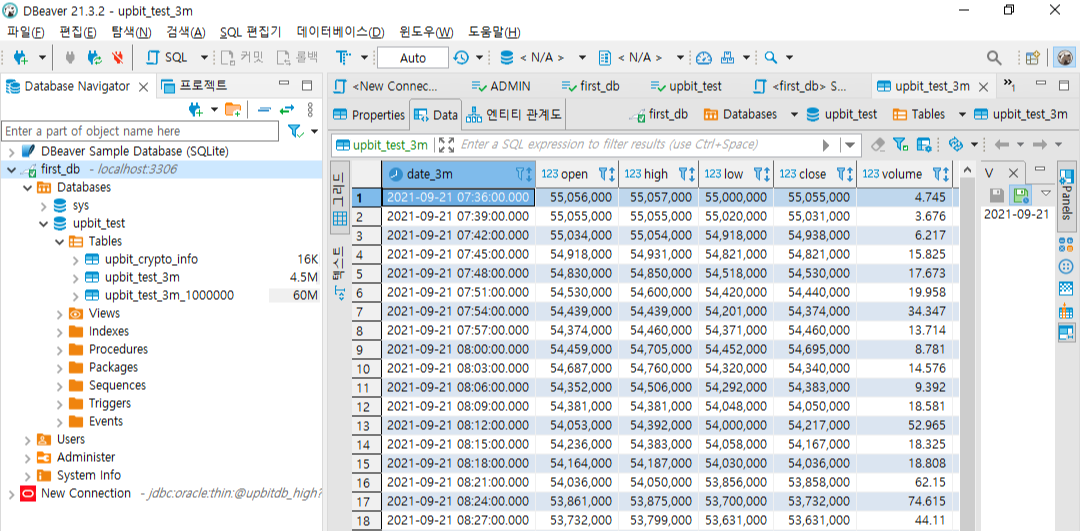Toggle filter and sort on open column

pyautogui.click(x=606, y=174)
